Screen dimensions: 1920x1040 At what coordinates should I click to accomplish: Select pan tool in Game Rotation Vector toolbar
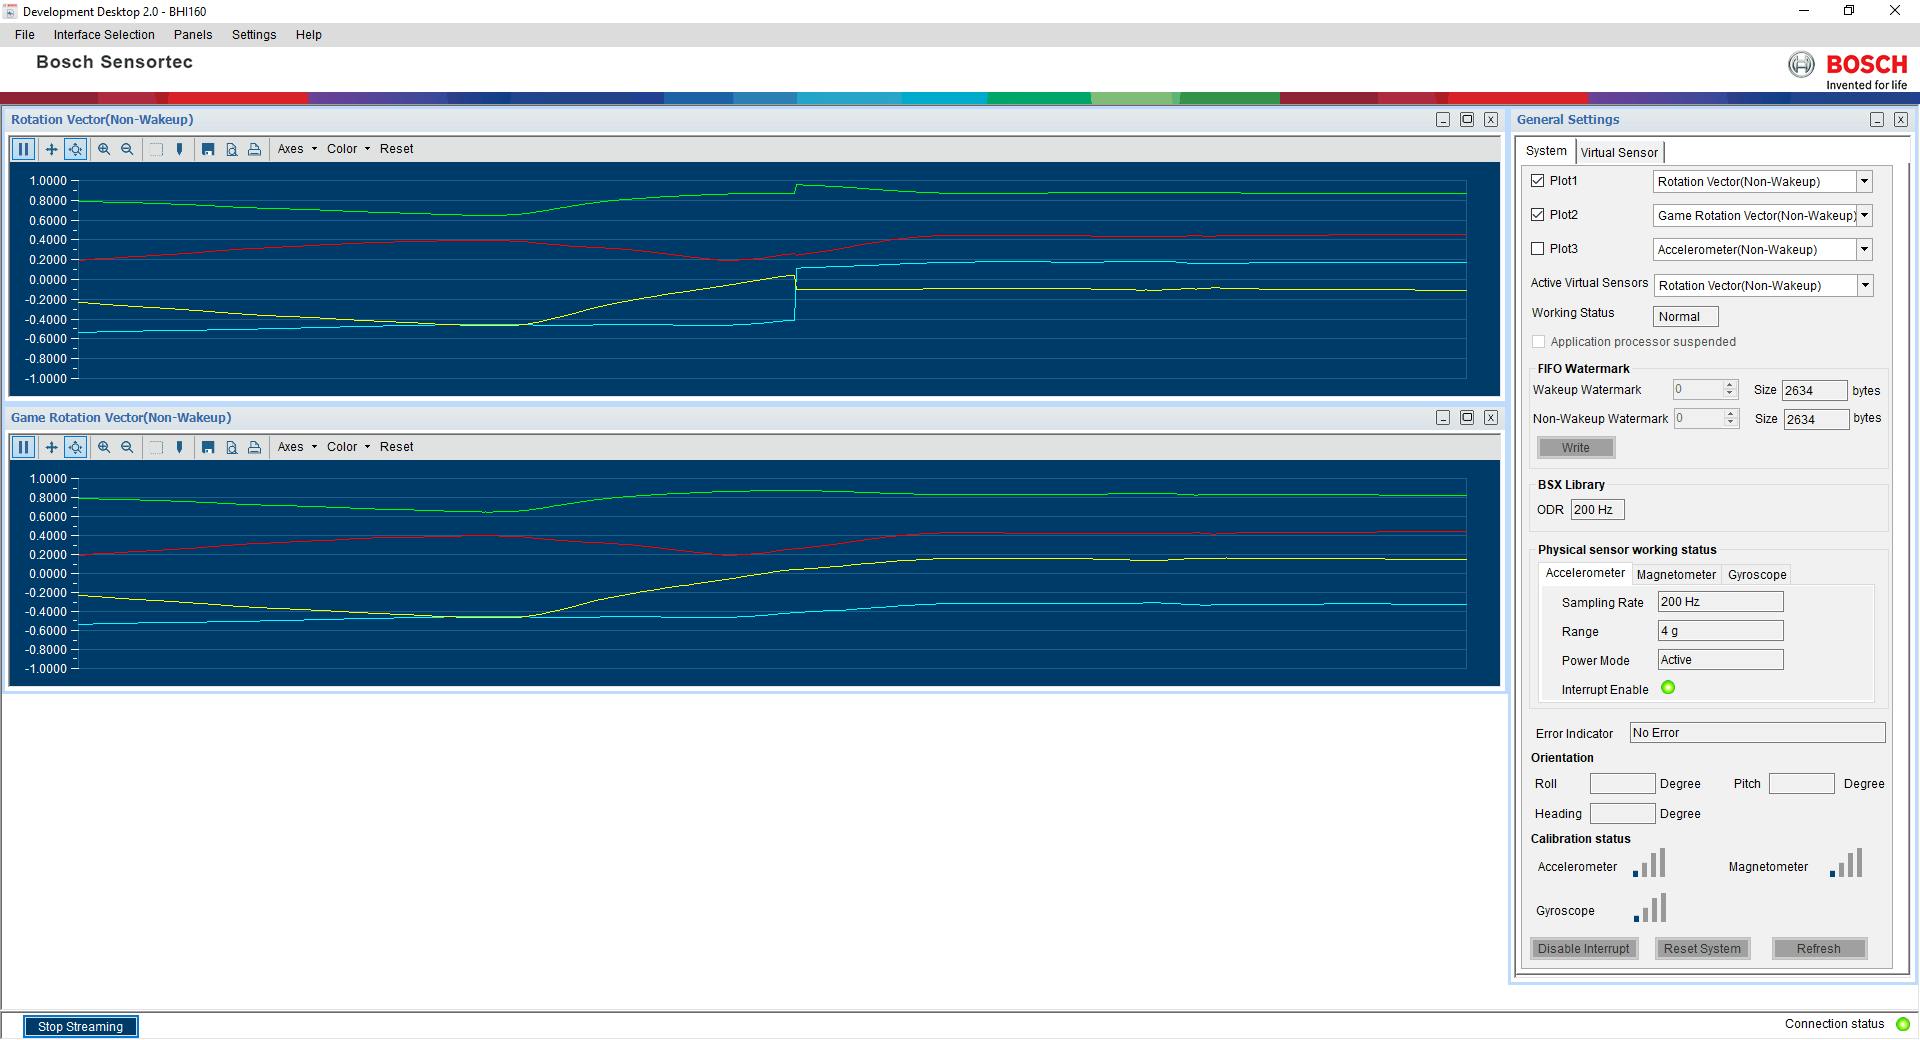[51, 447]
